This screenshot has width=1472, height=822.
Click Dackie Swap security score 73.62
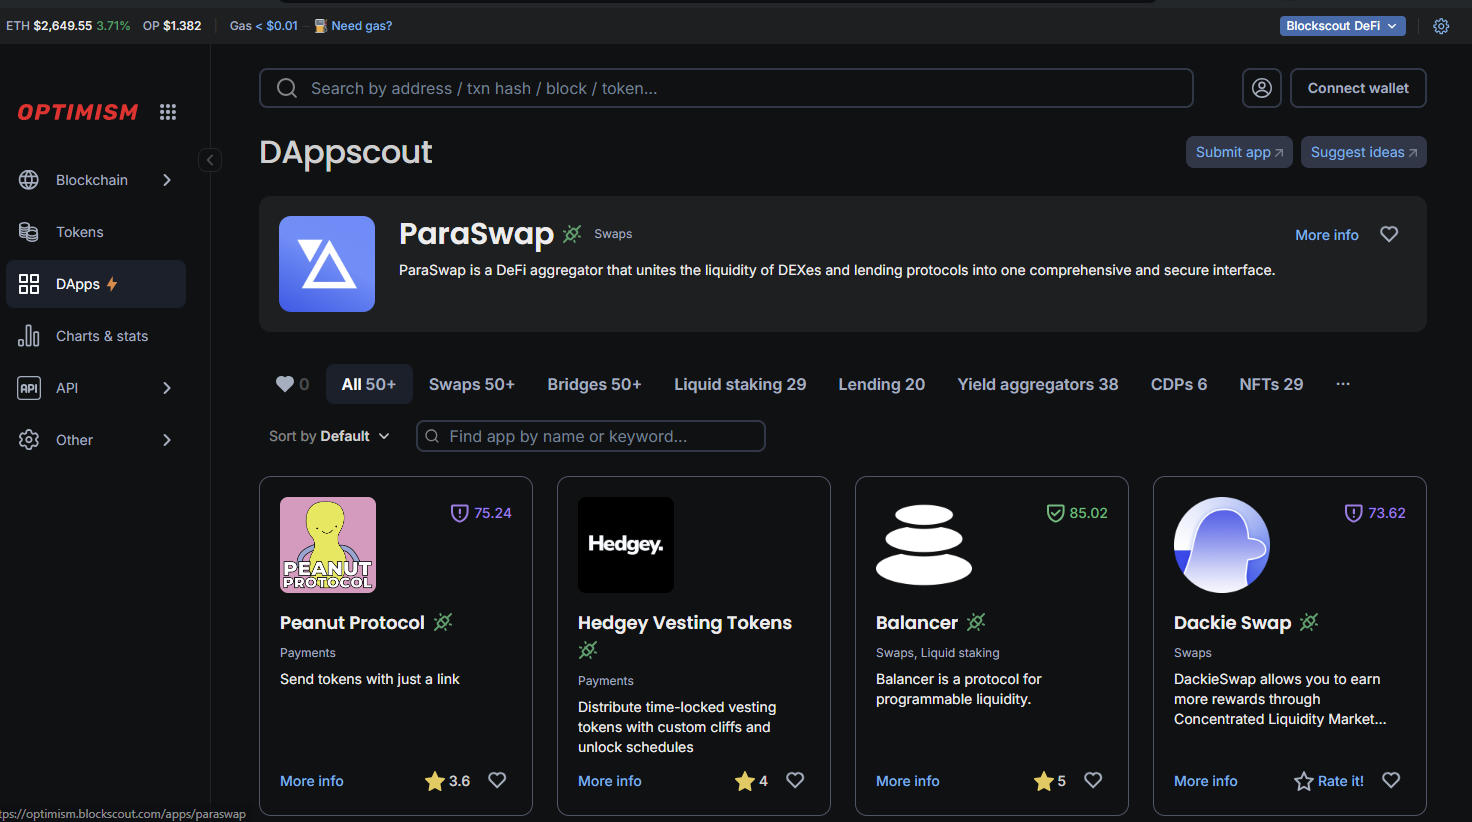click(1375, 513)
